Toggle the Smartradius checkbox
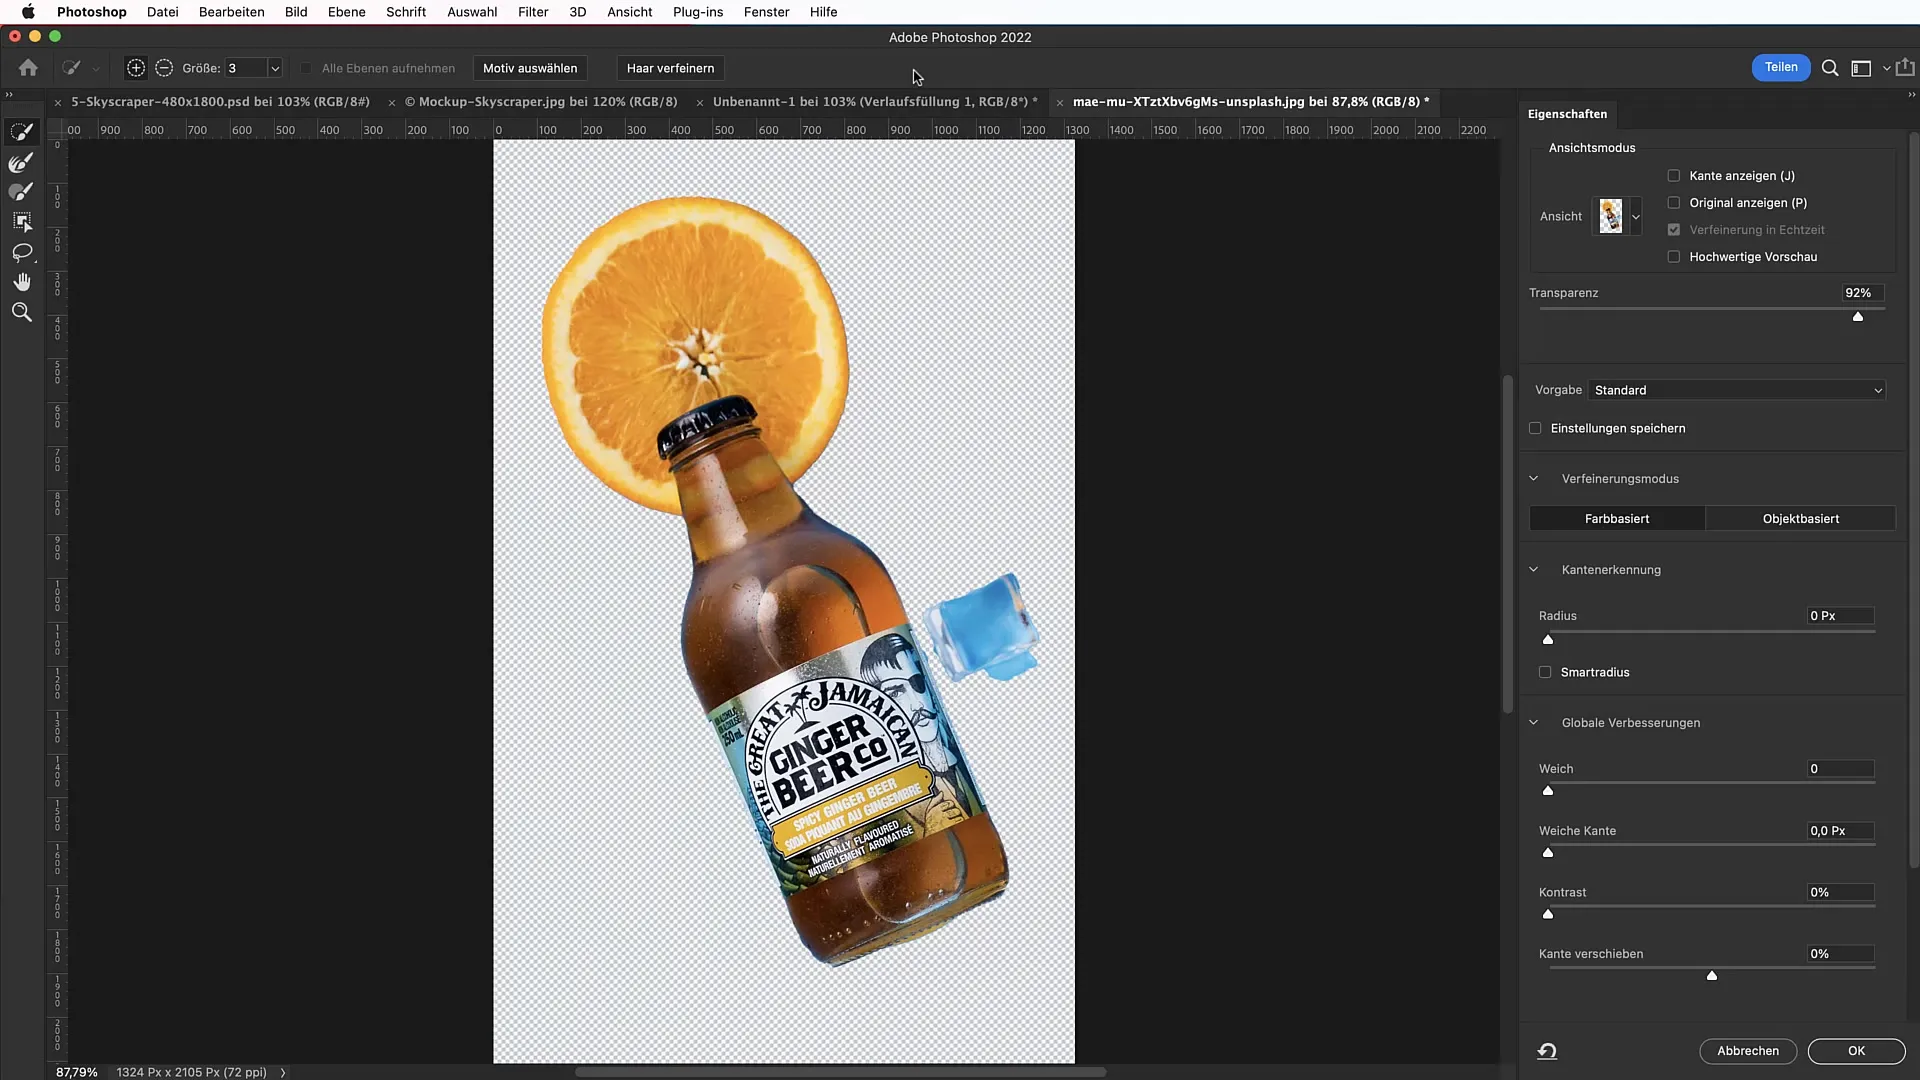 tap(1545, 672)
